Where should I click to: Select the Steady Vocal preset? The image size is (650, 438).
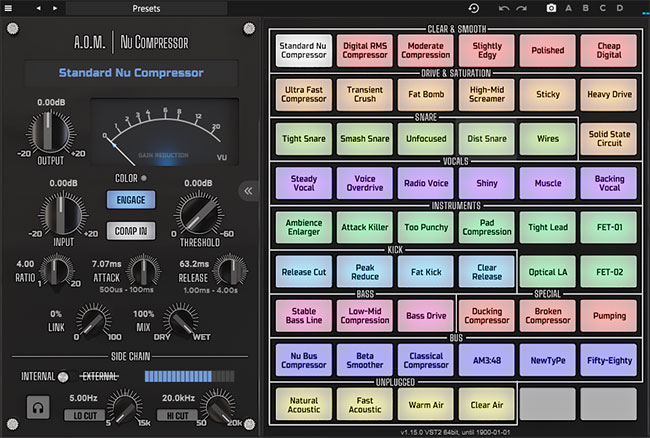304,183
